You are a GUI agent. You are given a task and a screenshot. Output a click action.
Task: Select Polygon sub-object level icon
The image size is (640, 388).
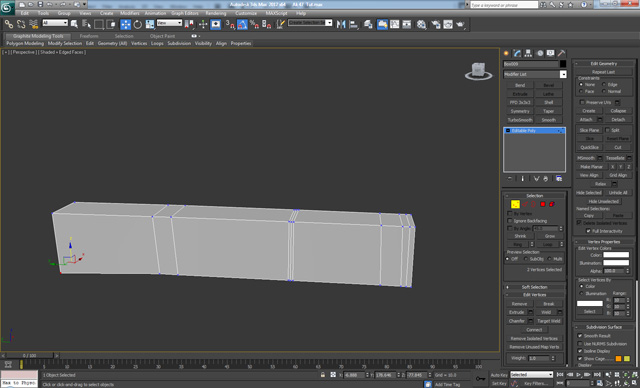(x=543, y=204)
